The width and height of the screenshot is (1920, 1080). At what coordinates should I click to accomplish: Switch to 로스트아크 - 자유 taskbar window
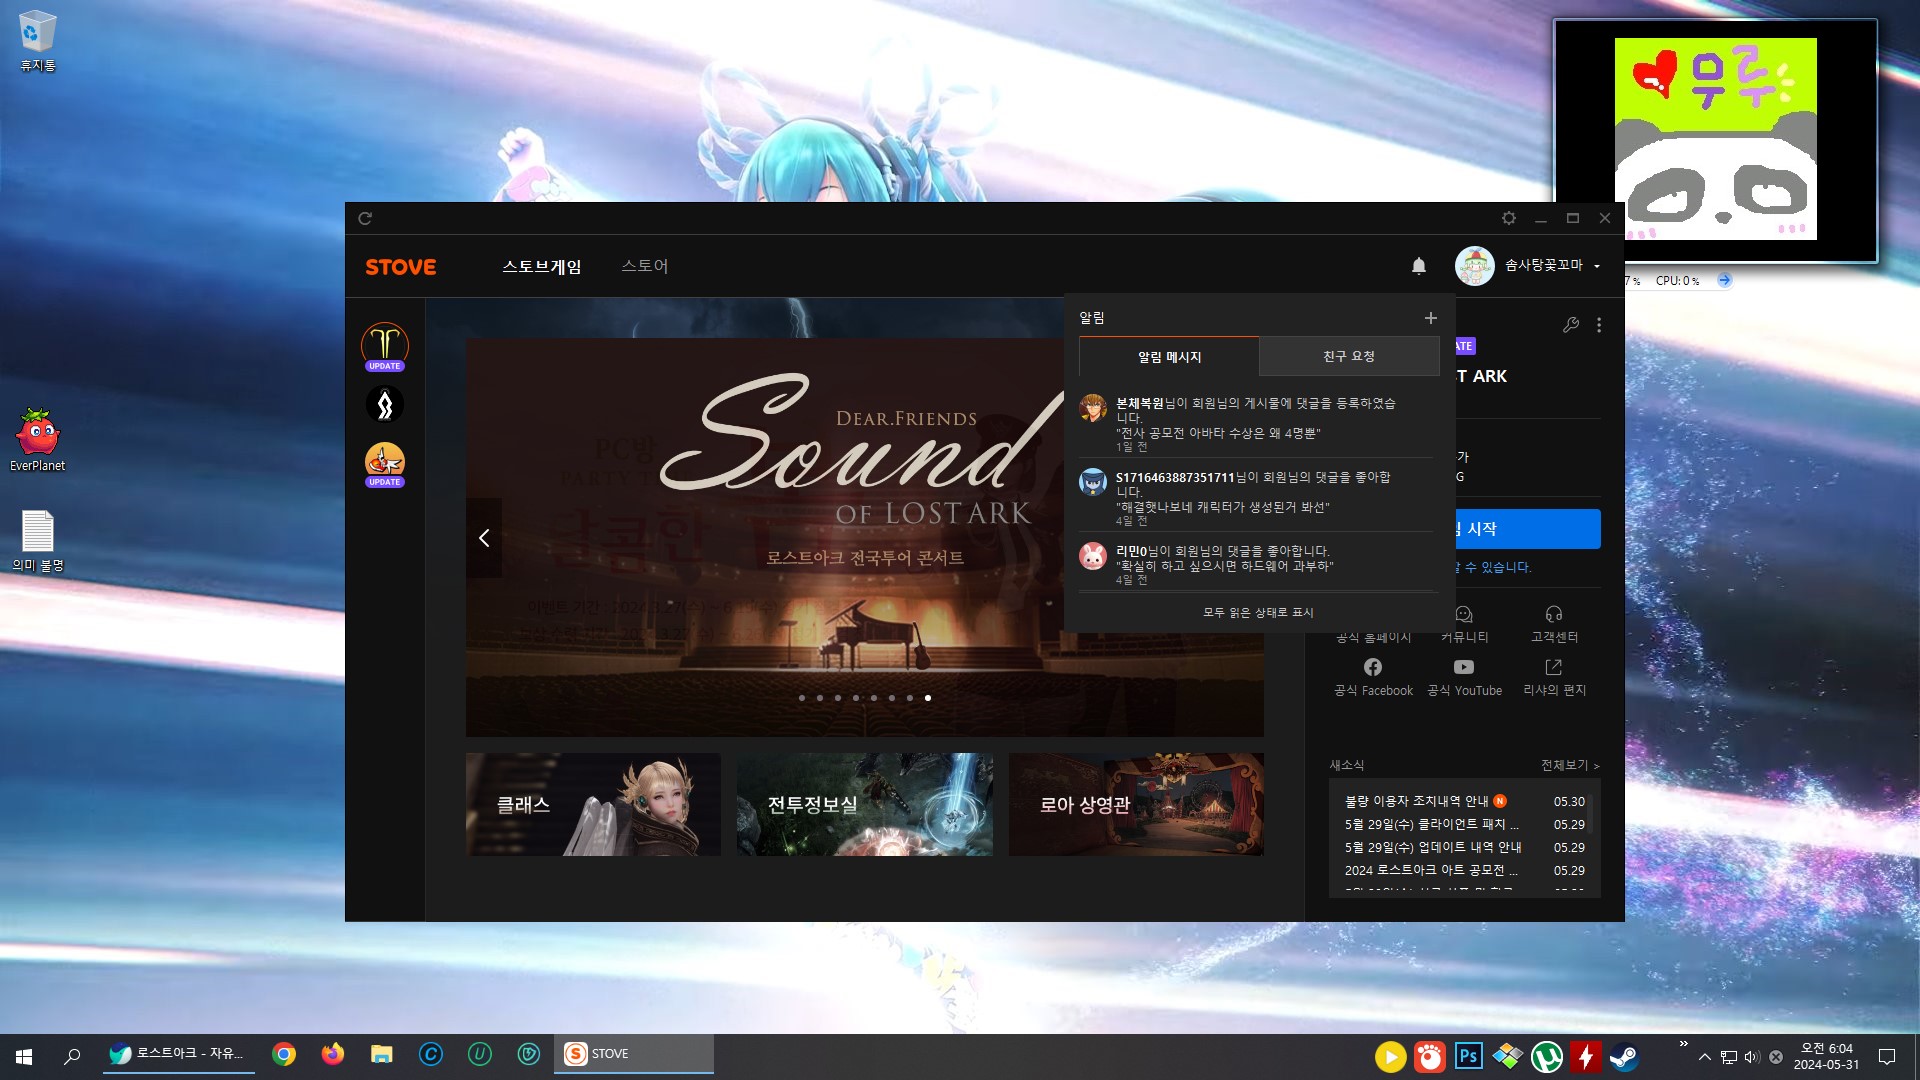point(179,1054)
